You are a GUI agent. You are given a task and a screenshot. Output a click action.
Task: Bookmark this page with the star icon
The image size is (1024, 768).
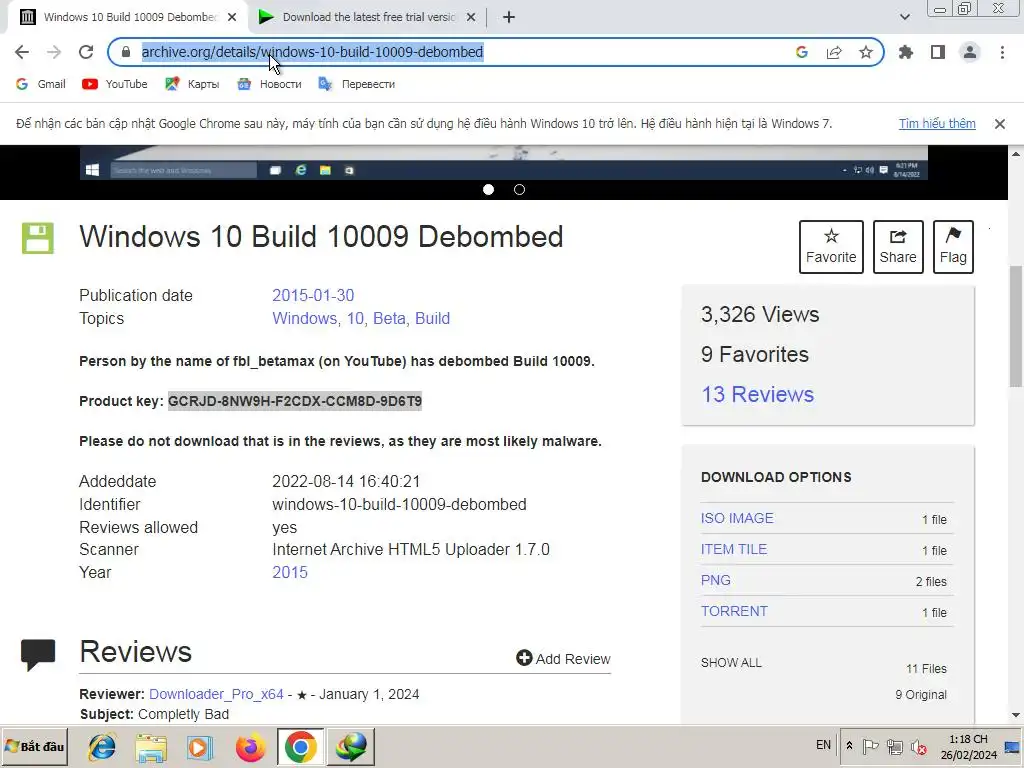866,52
